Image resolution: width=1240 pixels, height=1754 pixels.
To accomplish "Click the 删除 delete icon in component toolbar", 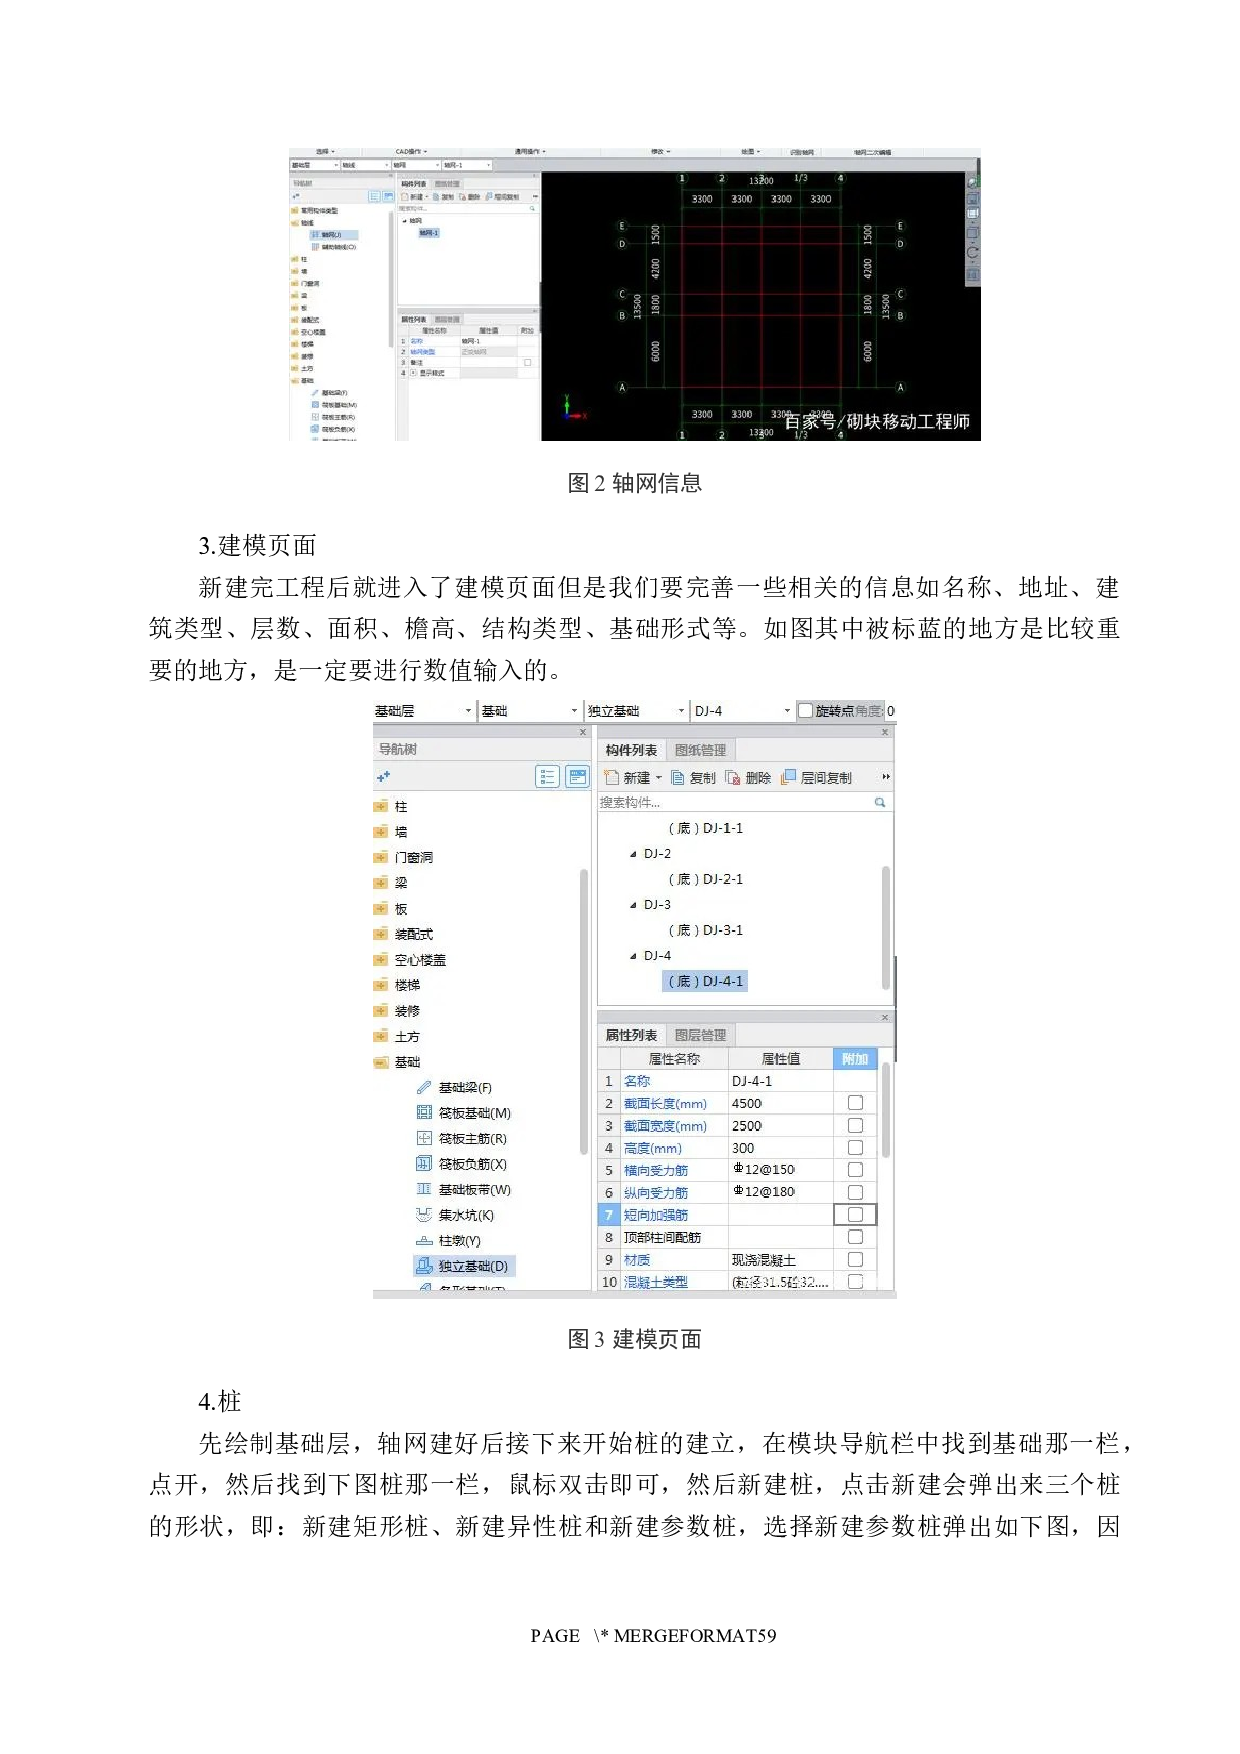I will pos(733,777).
